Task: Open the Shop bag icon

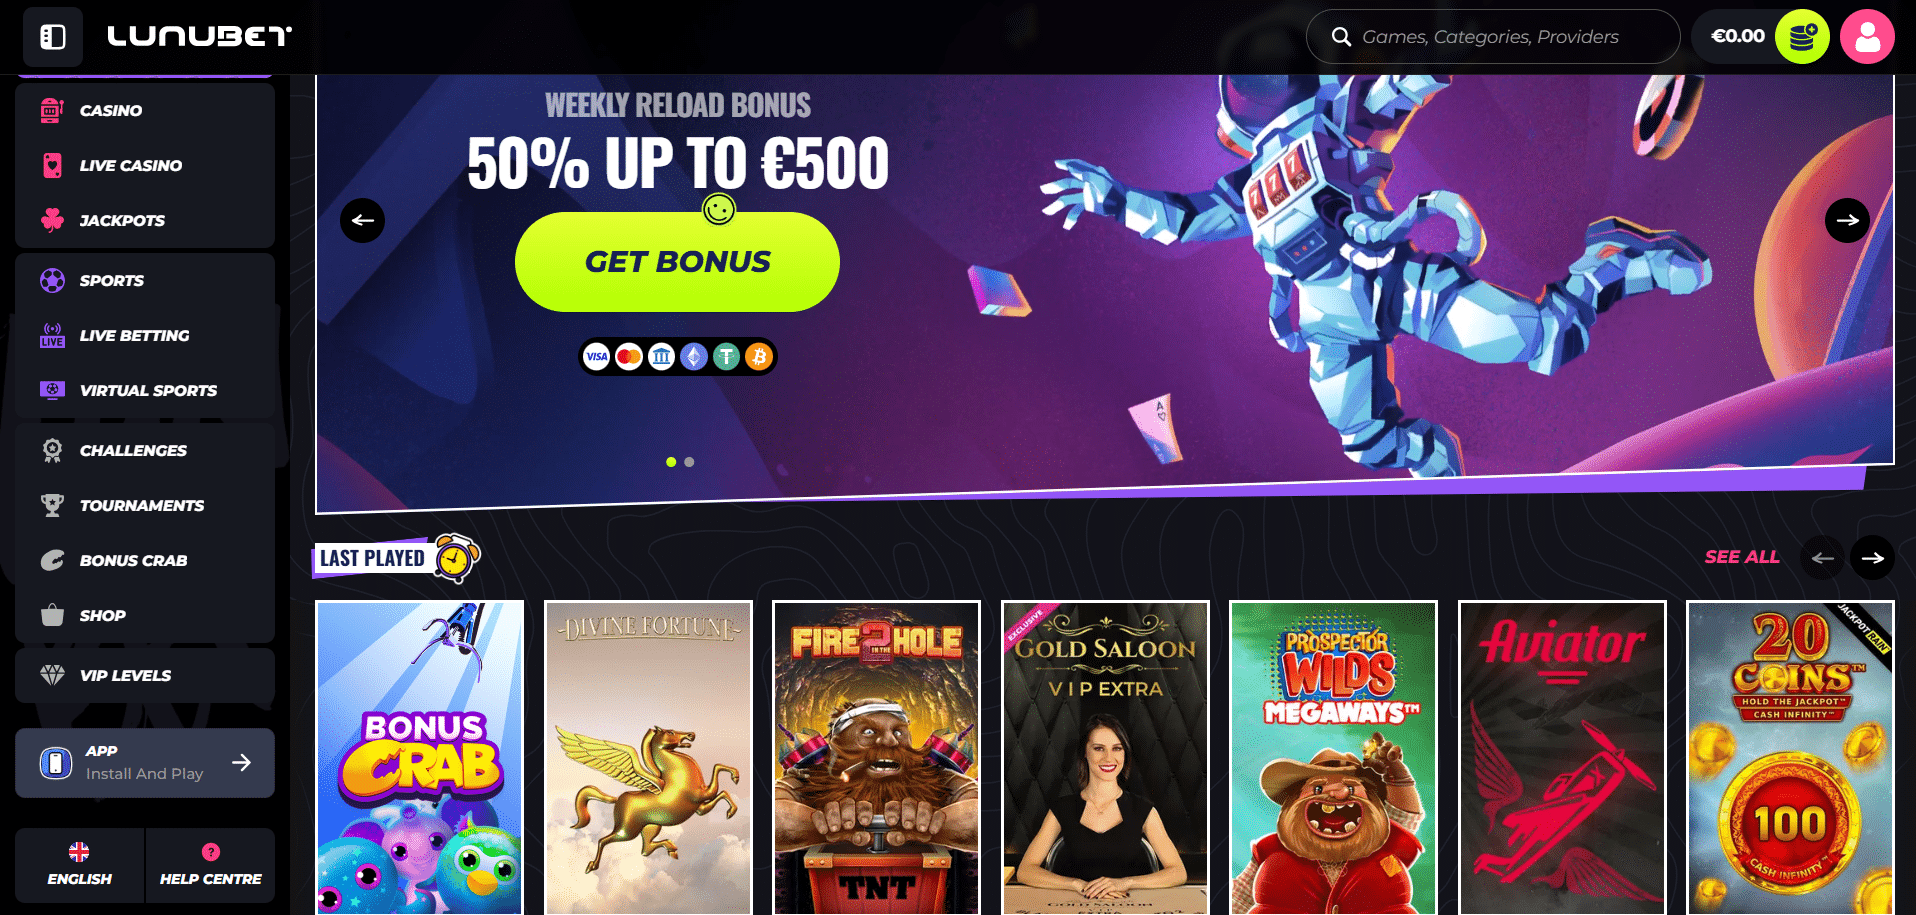Action: pos(52,615)
